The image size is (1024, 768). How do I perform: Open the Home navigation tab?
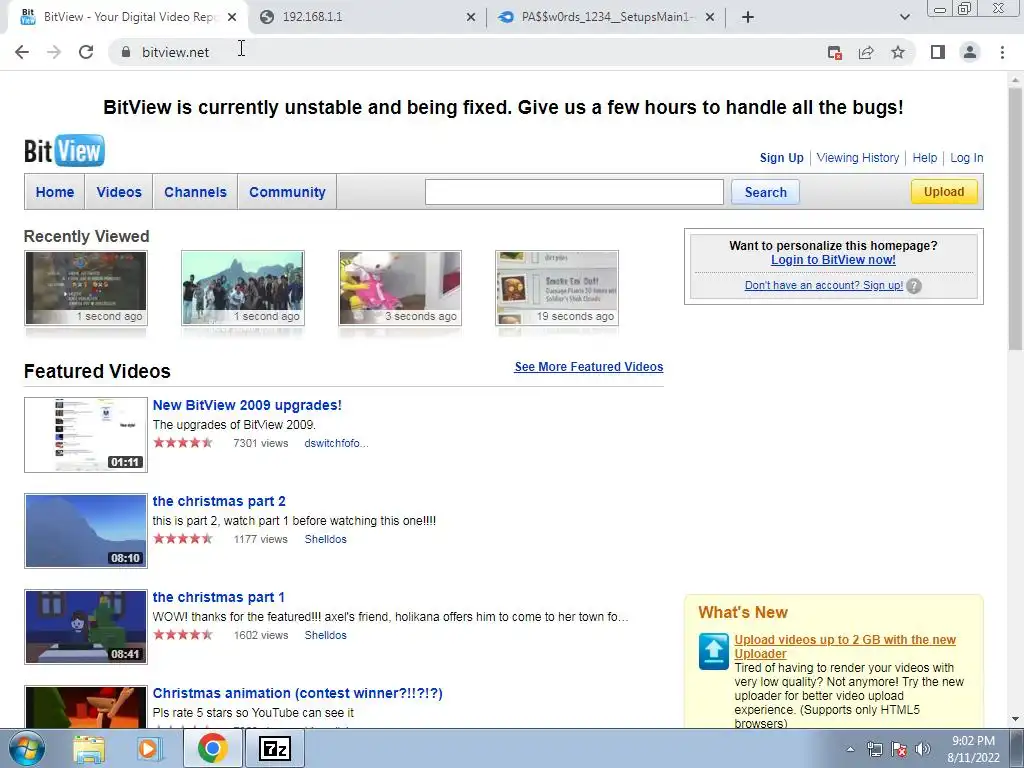click(x=55, y=192)
